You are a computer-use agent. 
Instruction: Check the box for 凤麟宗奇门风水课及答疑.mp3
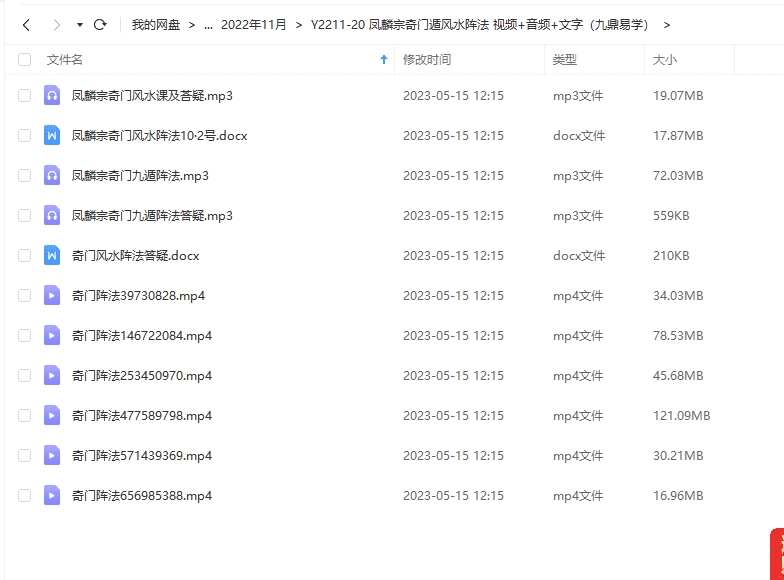pos(24,96)
